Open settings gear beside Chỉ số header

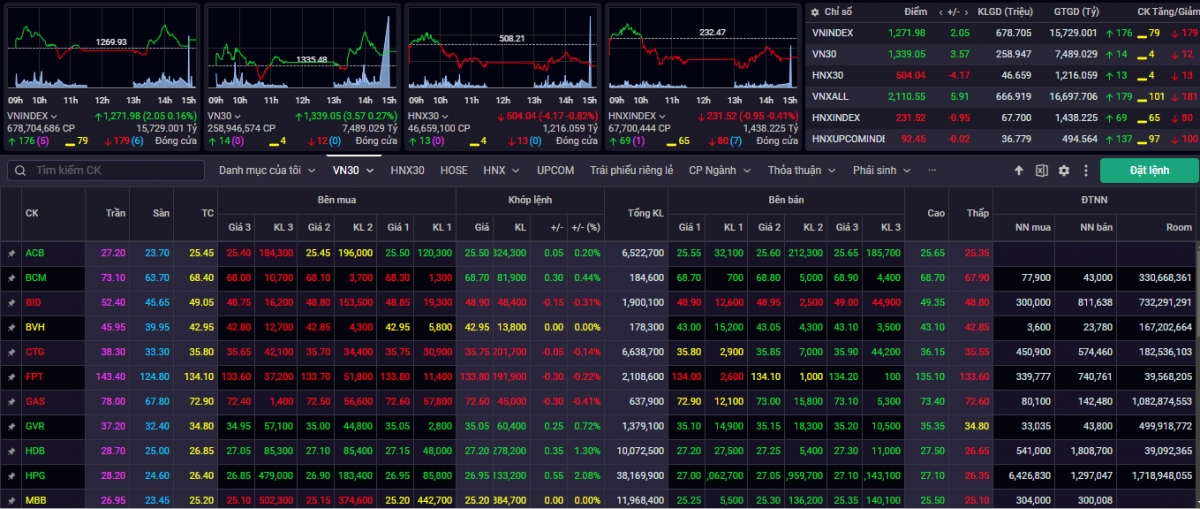point(815,12)
